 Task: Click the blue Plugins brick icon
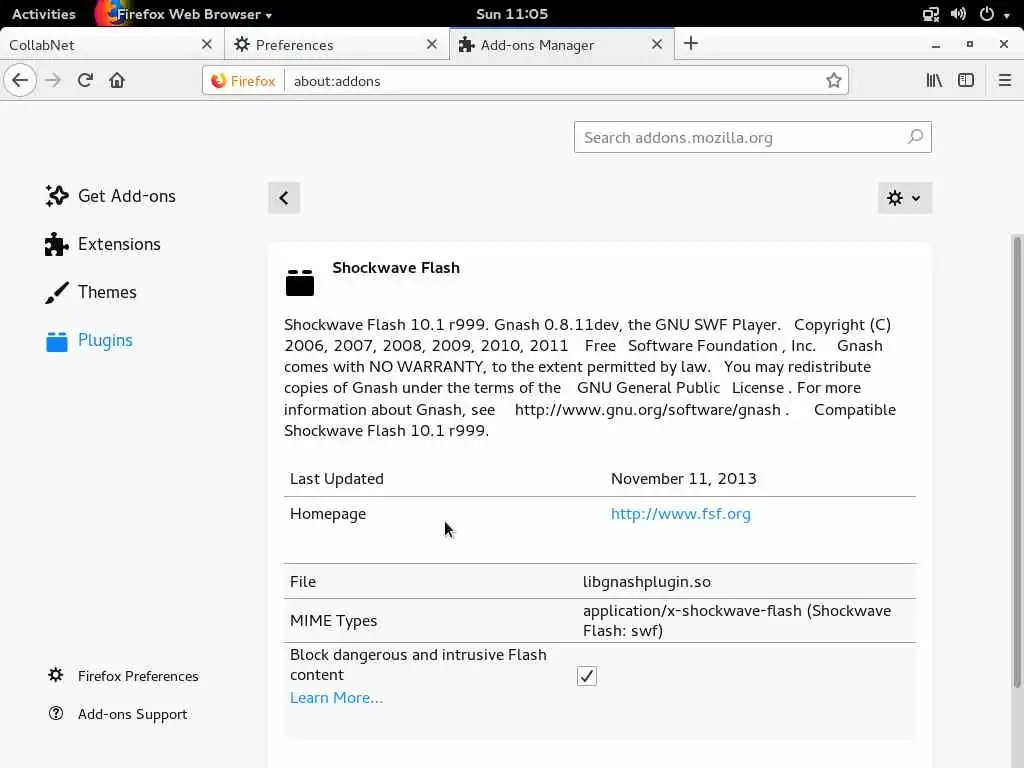point(56,340)
